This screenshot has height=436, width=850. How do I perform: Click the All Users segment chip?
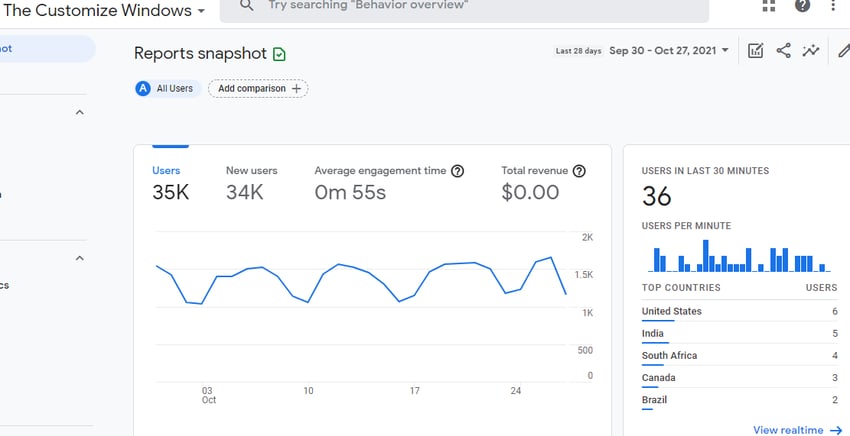[168, 88]
